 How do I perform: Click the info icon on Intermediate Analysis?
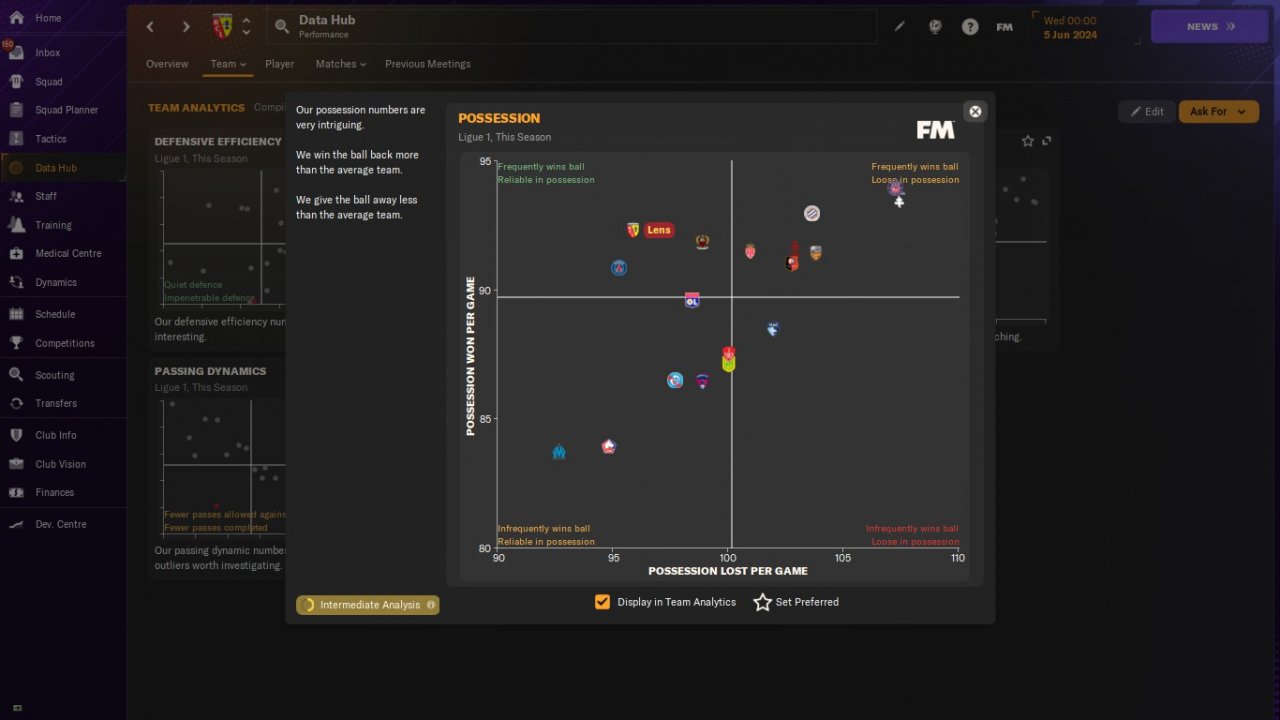[x=431, y=605]
